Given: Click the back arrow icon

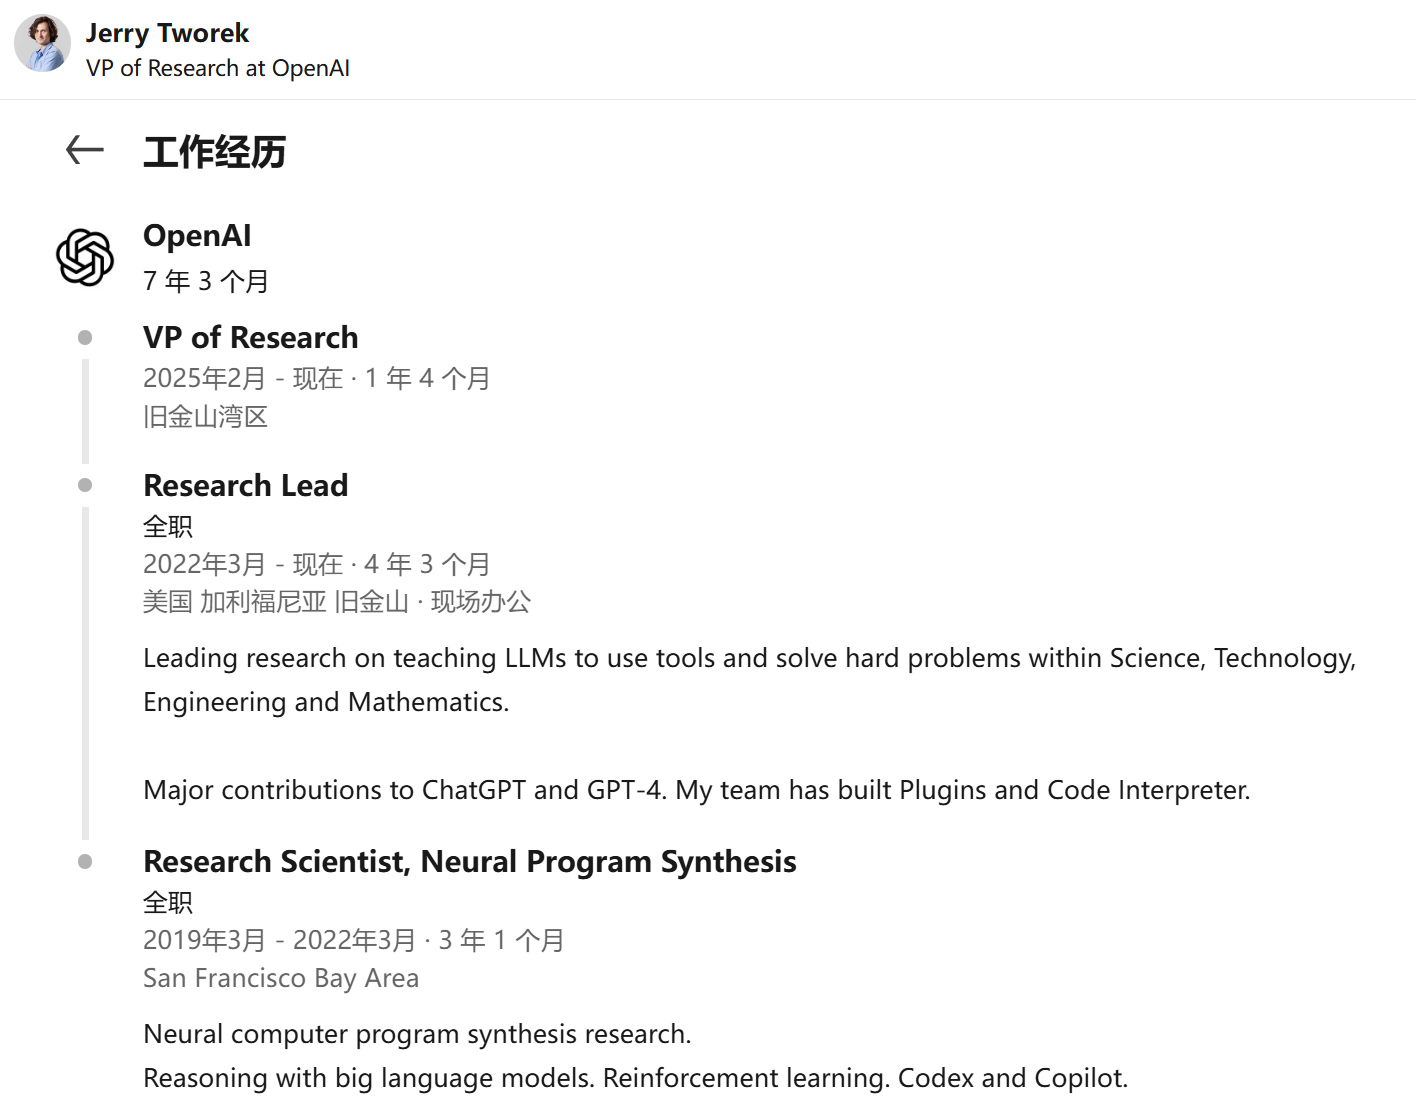Looking at the screenshot, I should pyautogui.click(x=85, y=150).
